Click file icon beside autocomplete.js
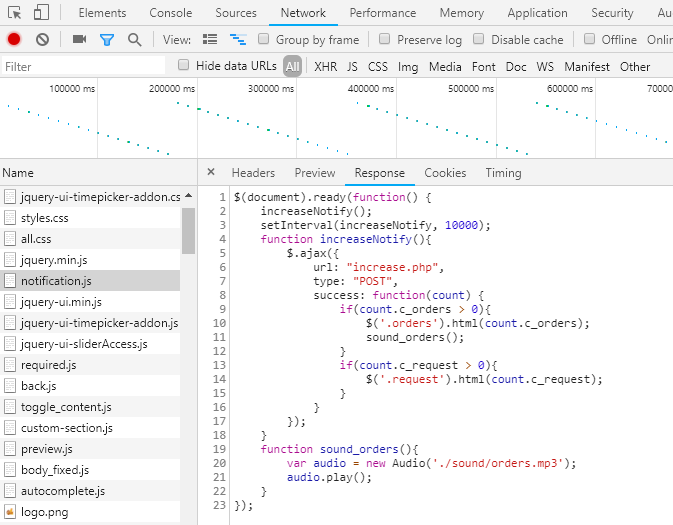 click(10, 491)
